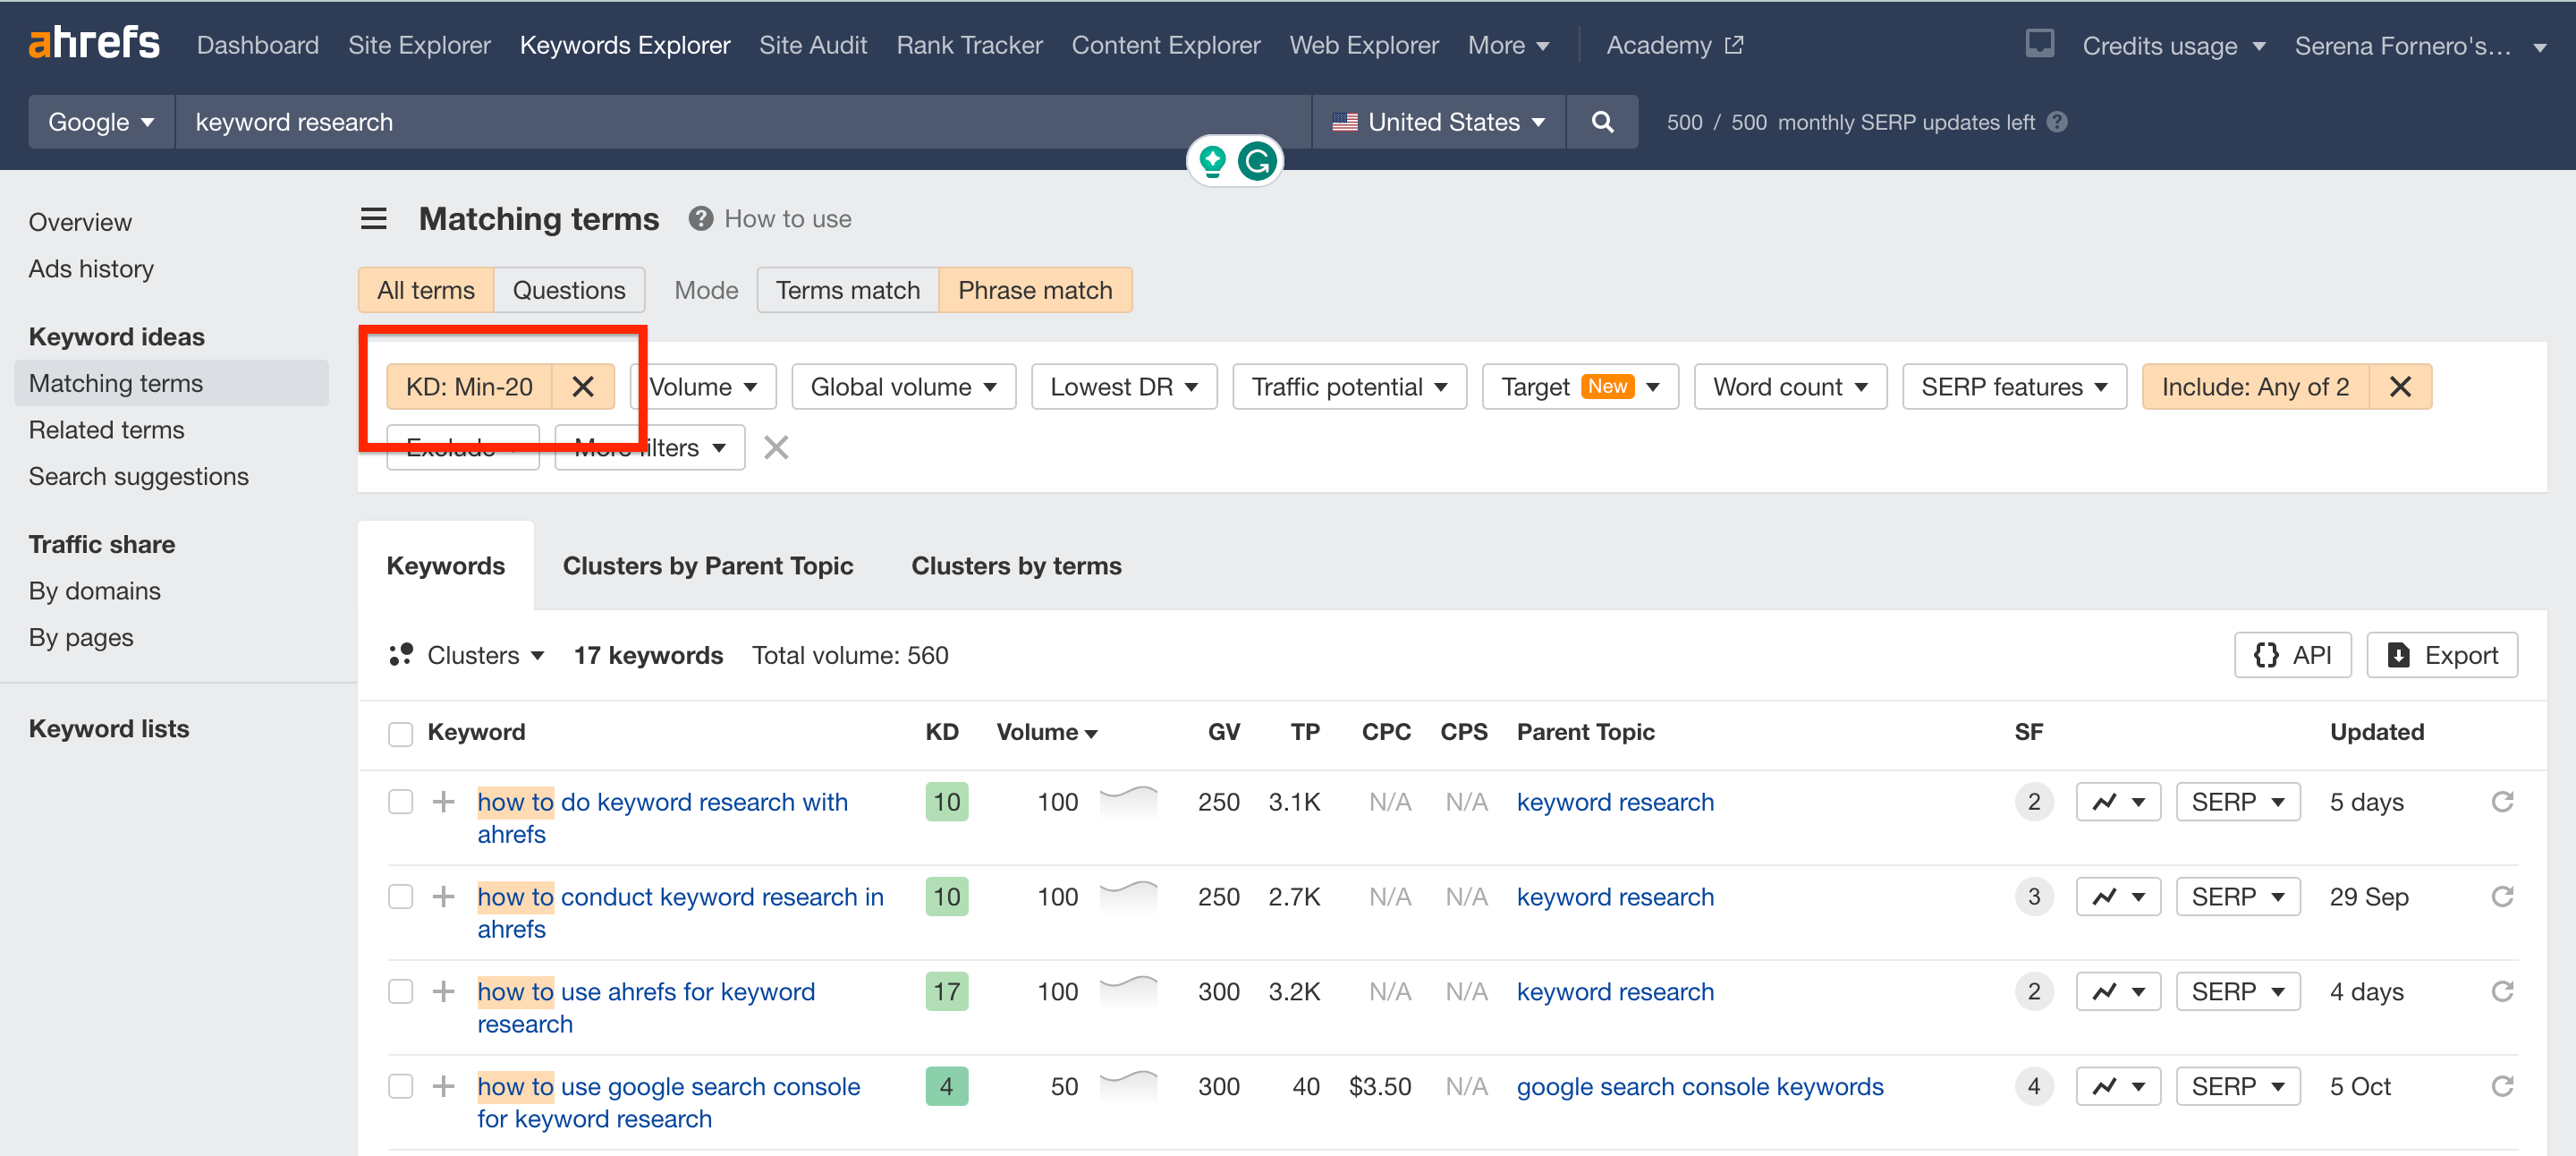Open Rank Tracker
This screenshot has height=1156, width=2576.
click(x=969, y=45)
